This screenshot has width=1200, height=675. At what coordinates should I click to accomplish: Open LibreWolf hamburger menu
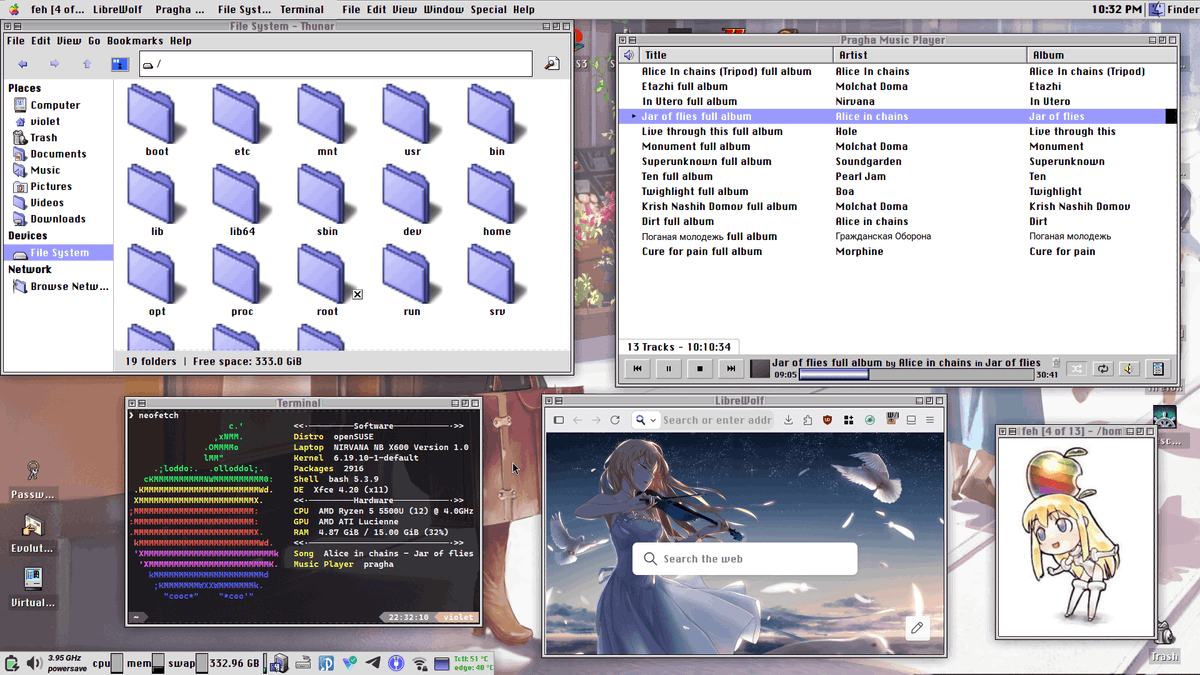tap(929, 420)
